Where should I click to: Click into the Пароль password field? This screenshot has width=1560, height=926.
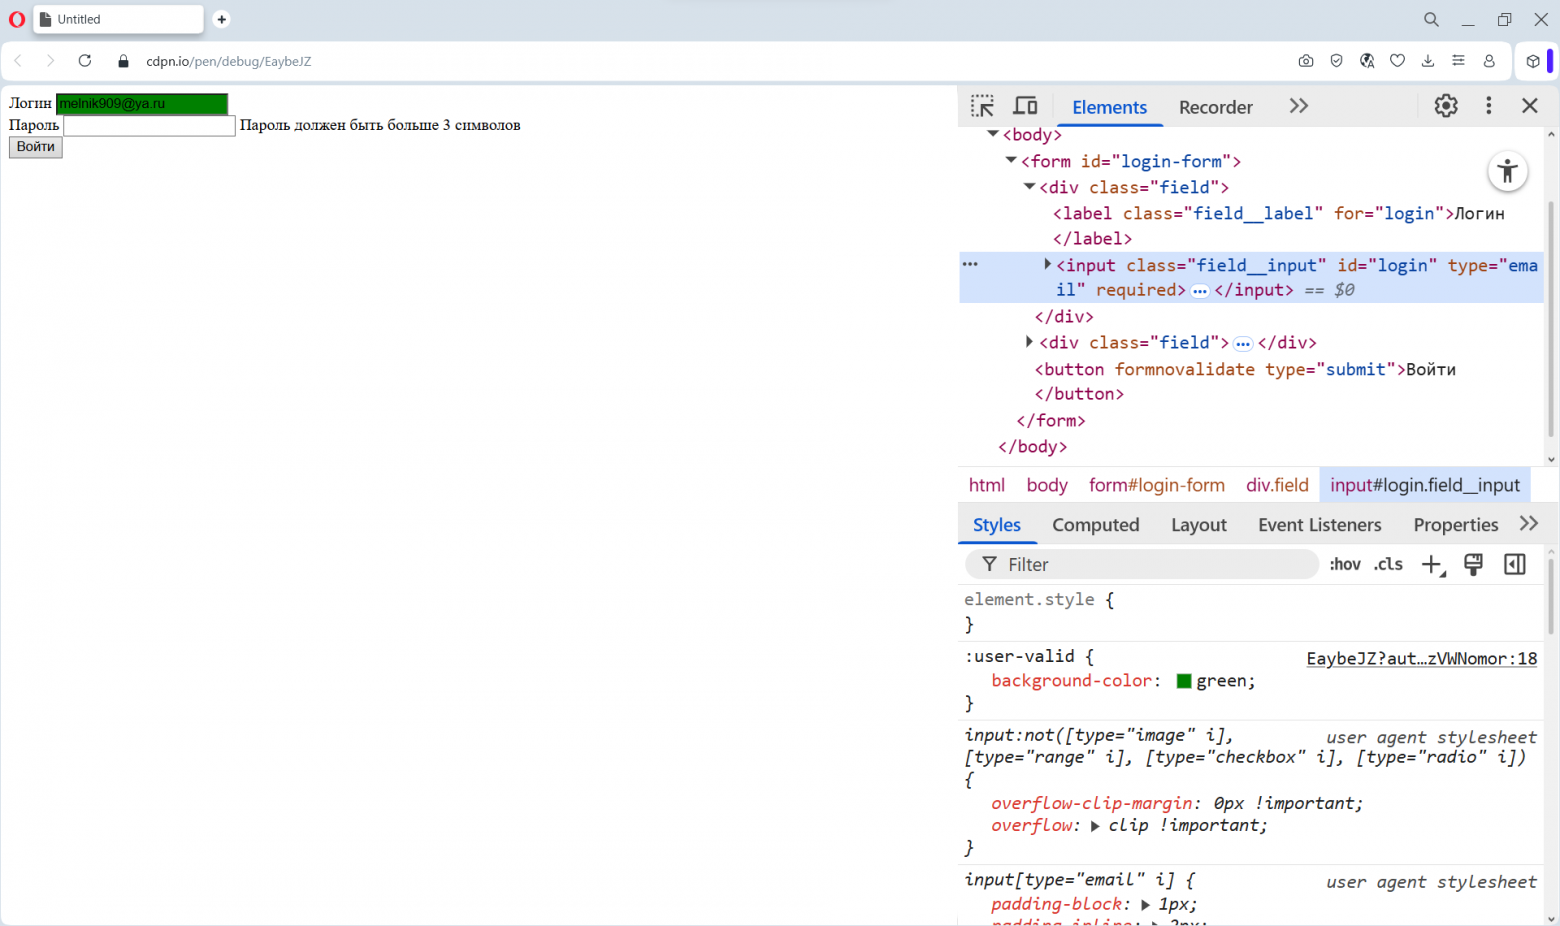149,126
